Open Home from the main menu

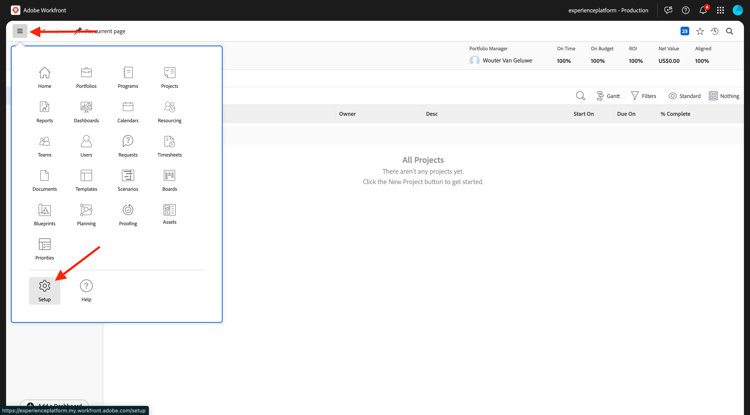(x=44, y=77)
